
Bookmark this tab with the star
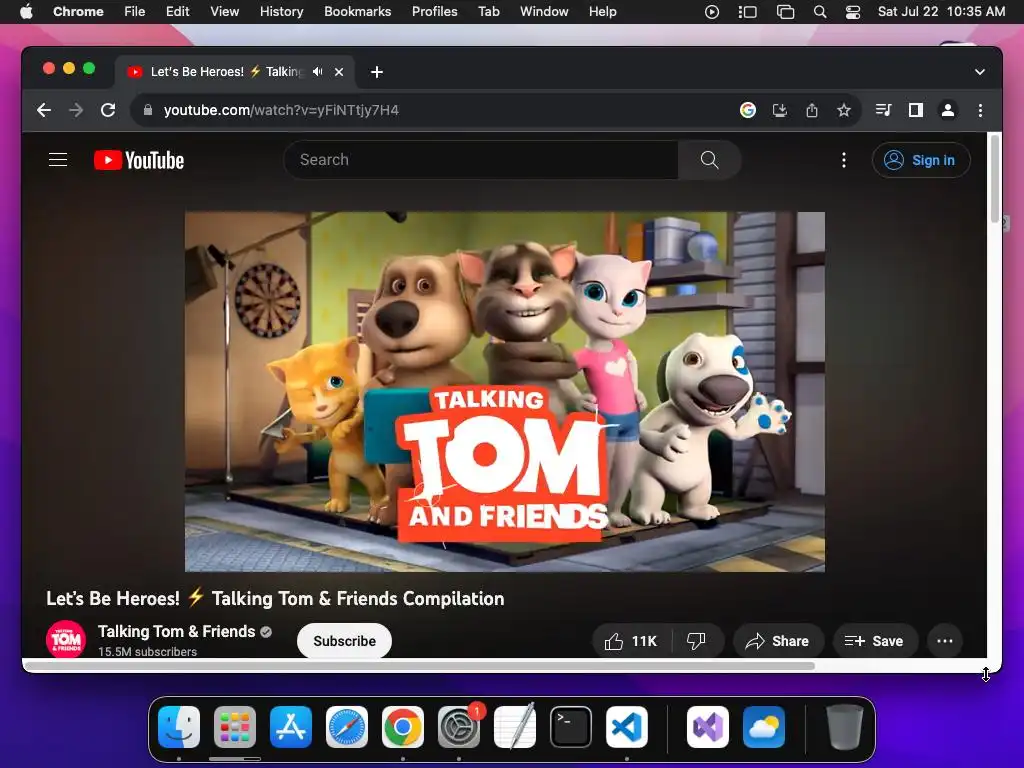point(844,110)
